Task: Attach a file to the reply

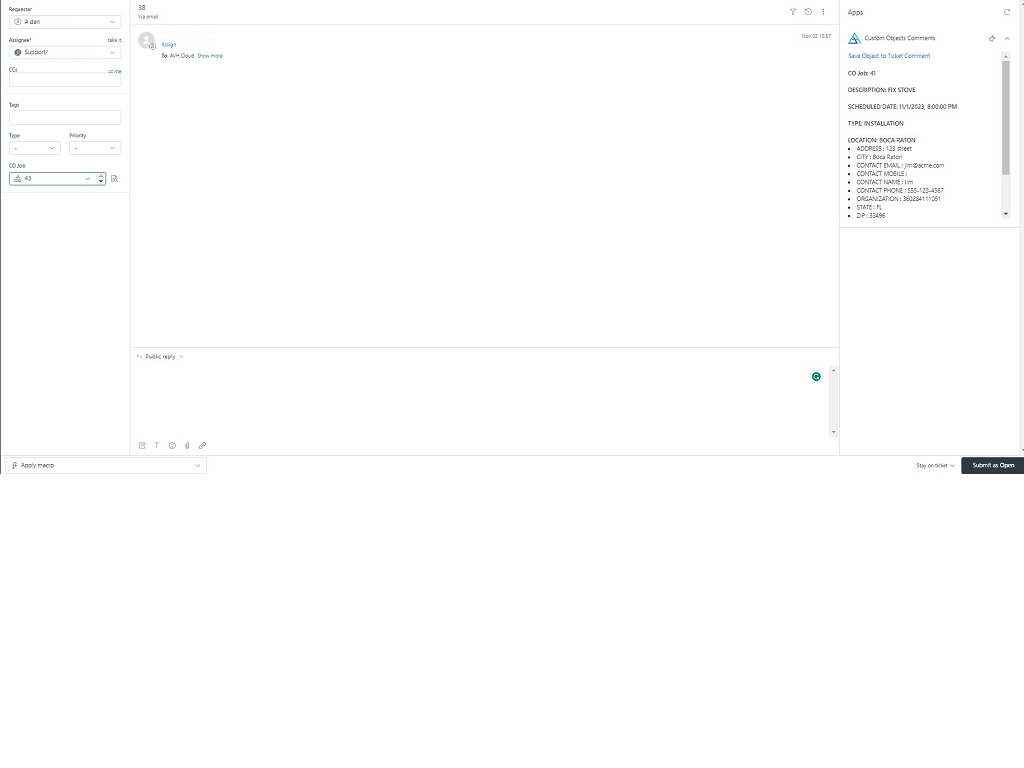Action: tap(187, 445)
